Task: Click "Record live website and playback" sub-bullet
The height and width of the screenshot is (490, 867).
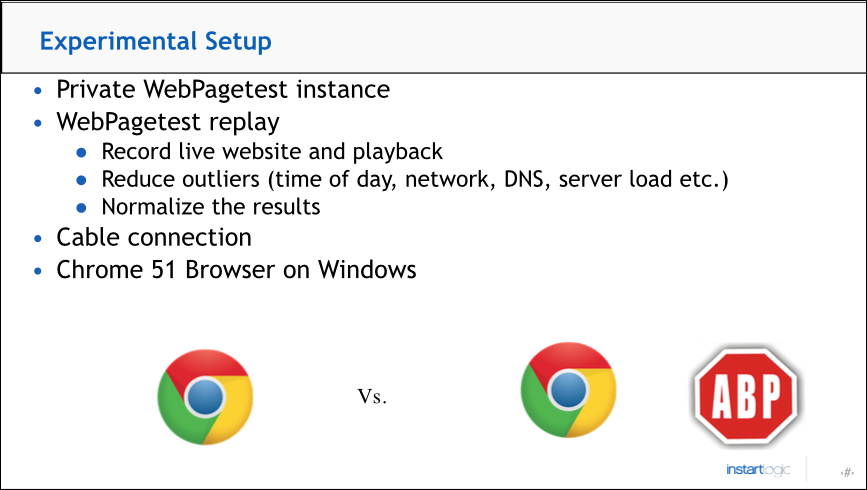Action: [272, 152]
